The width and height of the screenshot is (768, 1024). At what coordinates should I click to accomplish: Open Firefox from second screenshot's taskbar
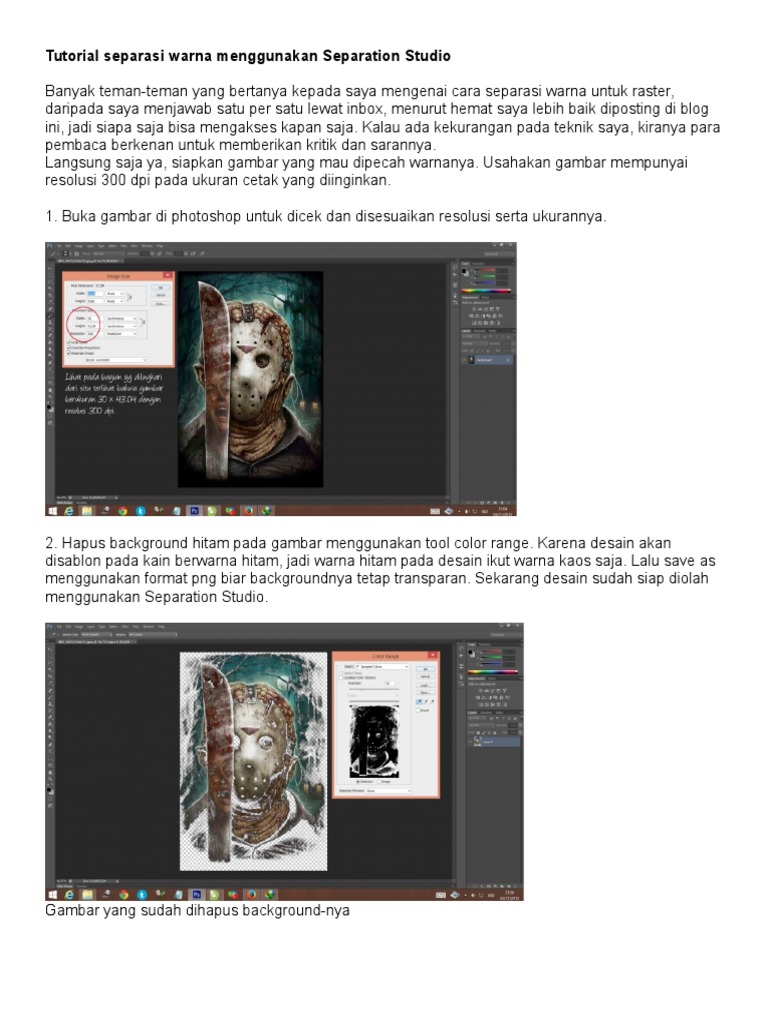(251, 894)
